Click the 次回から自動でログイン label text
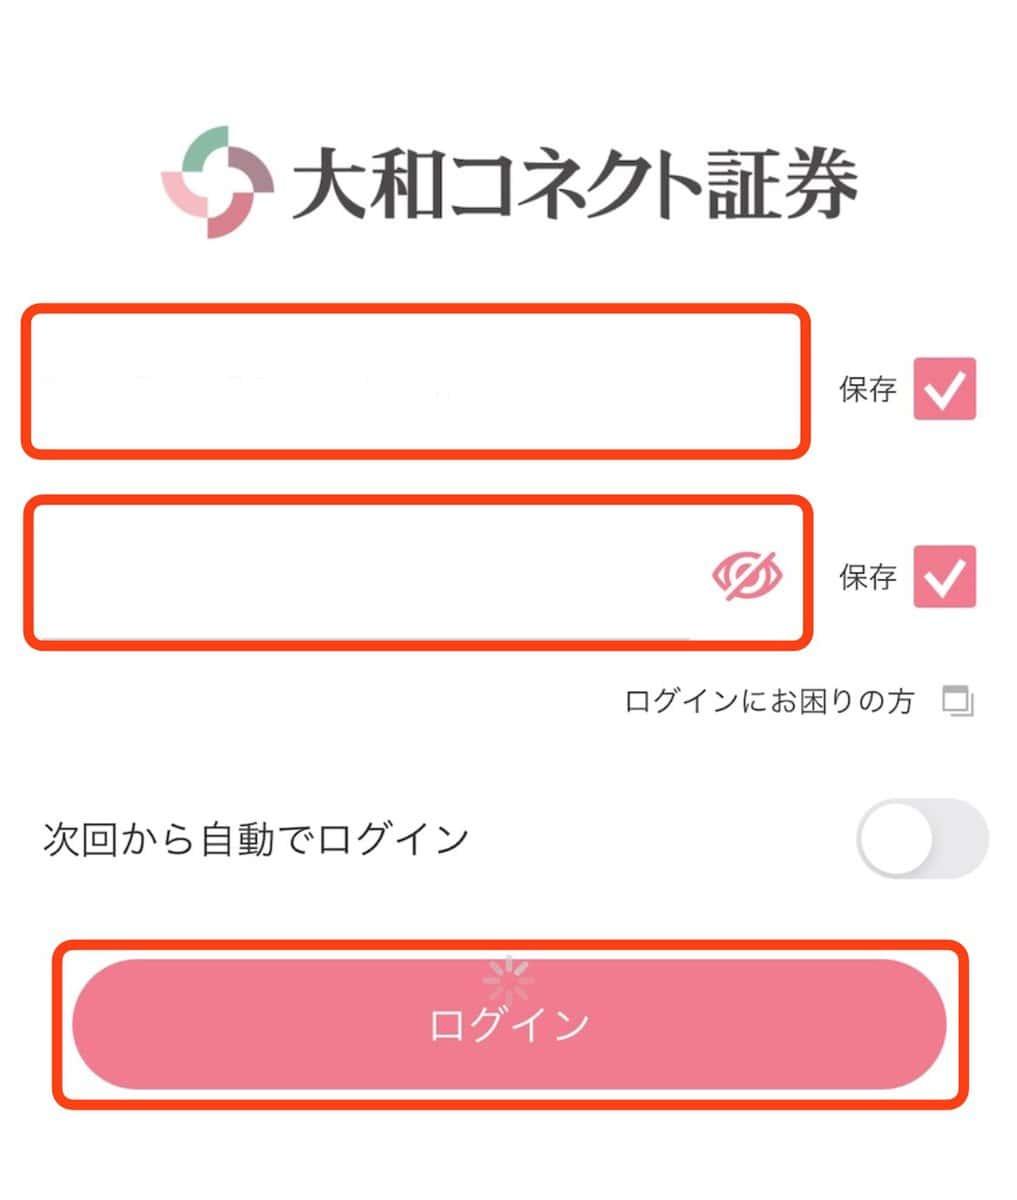This screenshot has height=1200, width=1017. [x=256, y=838]
